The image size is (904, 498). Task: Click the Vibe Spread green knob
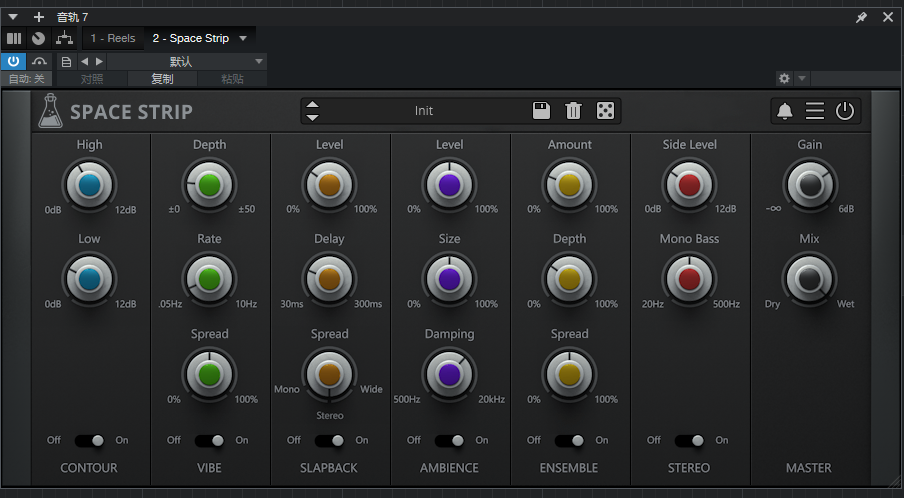coord(209,375)
